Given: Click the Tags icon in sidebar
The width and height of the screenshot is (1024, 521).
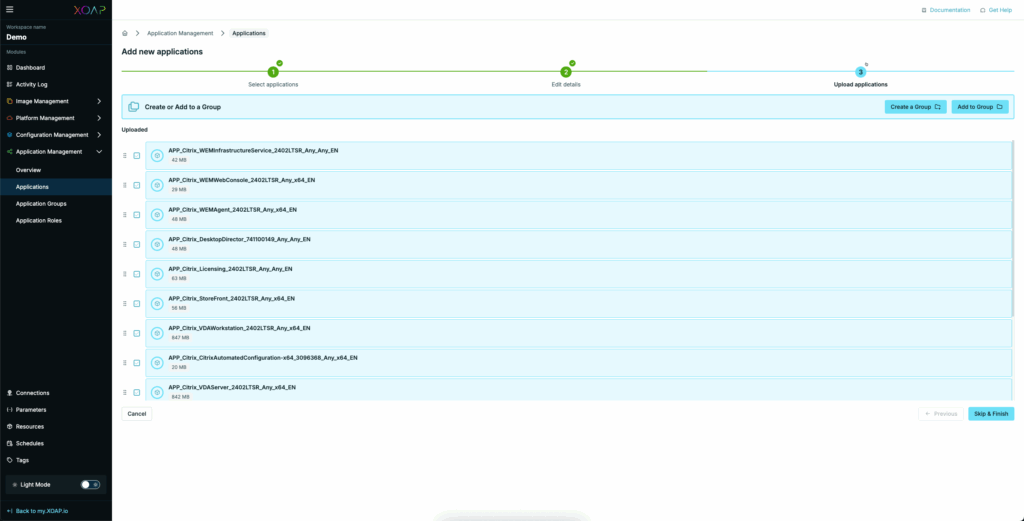Looking at the screenshot, I should (x=9, y=460).
